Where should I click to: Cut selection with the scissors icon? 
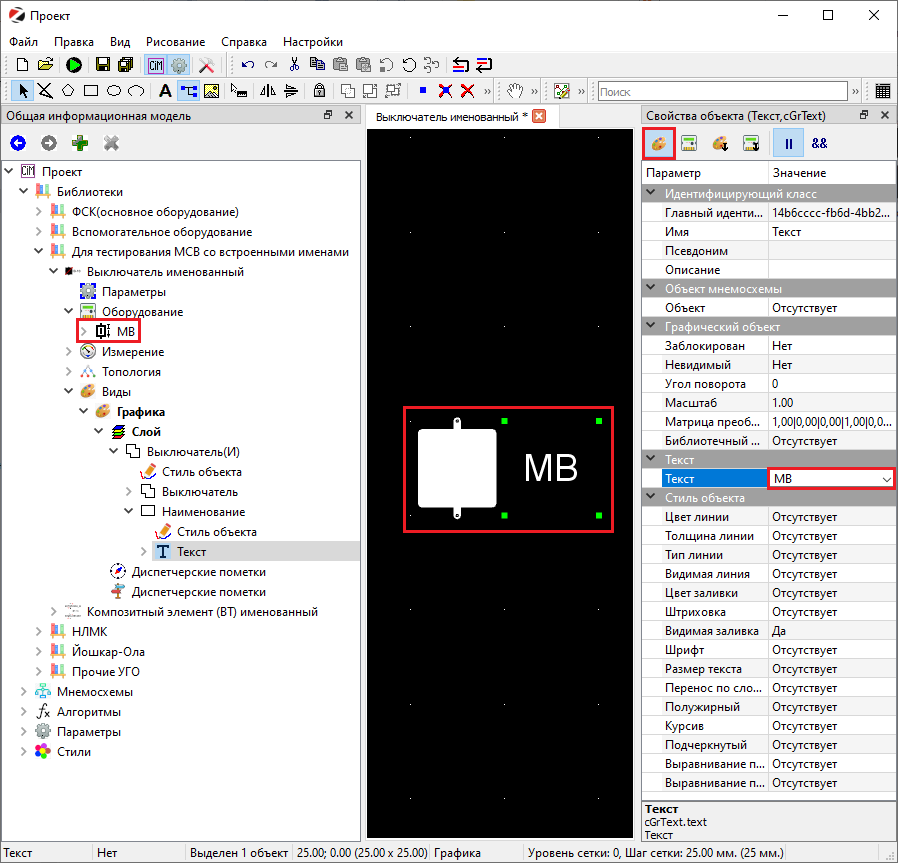pos(294,65)
